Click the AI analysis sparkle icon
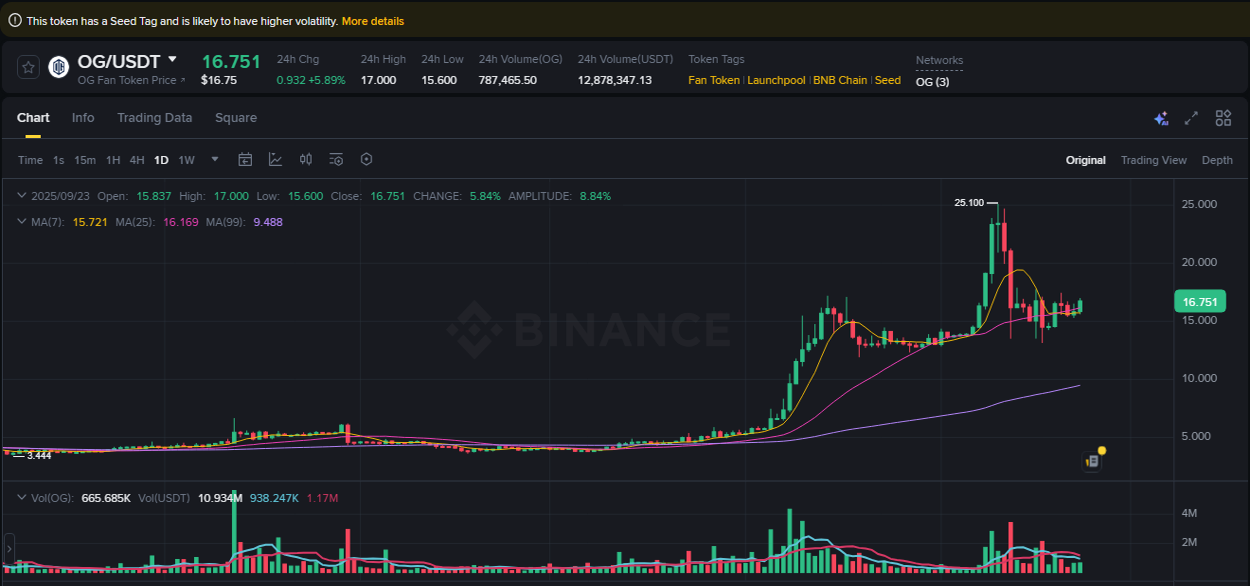Image resolution: width=1250 pixels, height=586 pixels. pos(1161,118)
